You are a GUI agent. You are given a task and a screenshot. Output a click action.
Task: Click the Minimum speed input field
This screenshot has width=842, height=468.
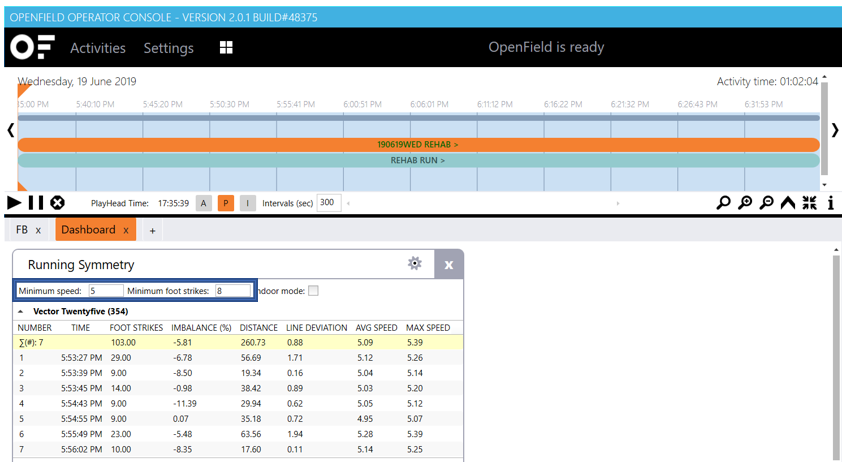(x=106, y=291)
